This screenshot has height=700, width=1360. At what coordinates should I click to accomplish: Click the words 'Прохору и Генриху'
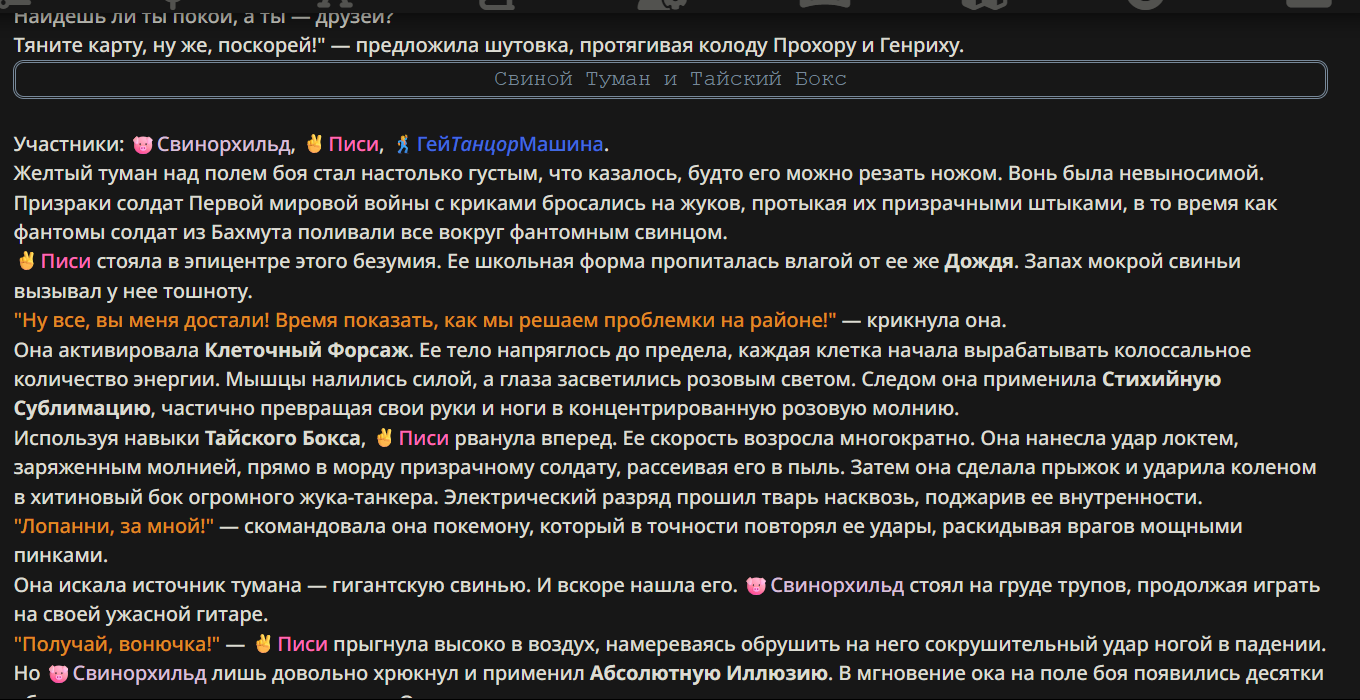coord(868,46)
